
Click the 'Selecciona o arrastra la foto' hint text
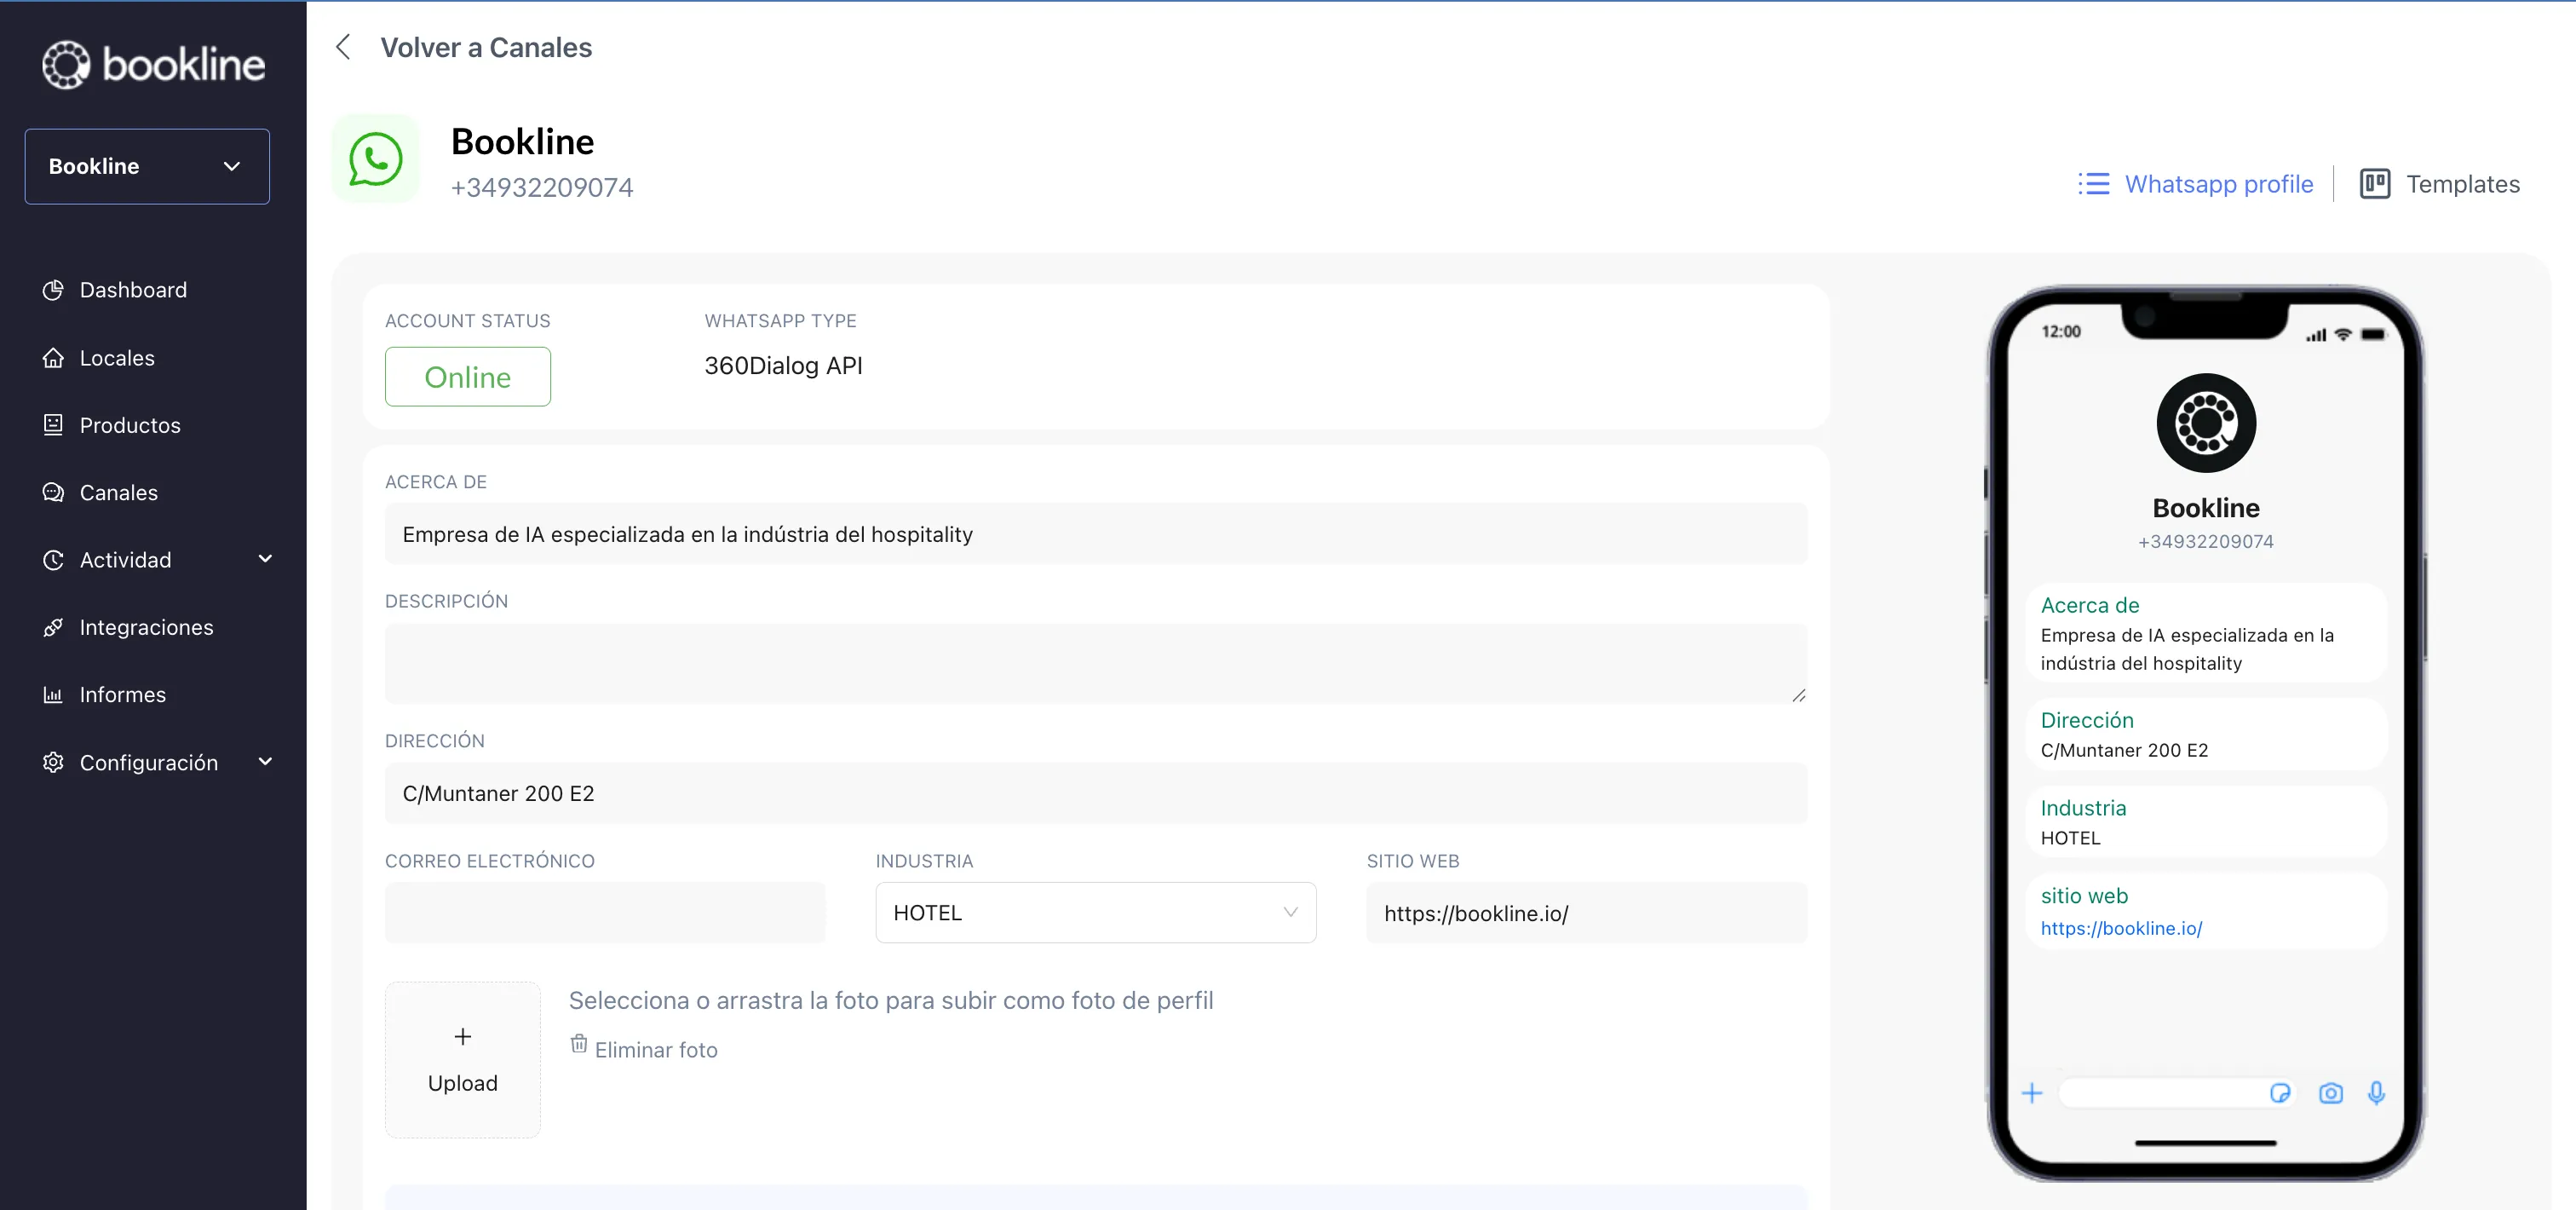(x=891, y=1000)
